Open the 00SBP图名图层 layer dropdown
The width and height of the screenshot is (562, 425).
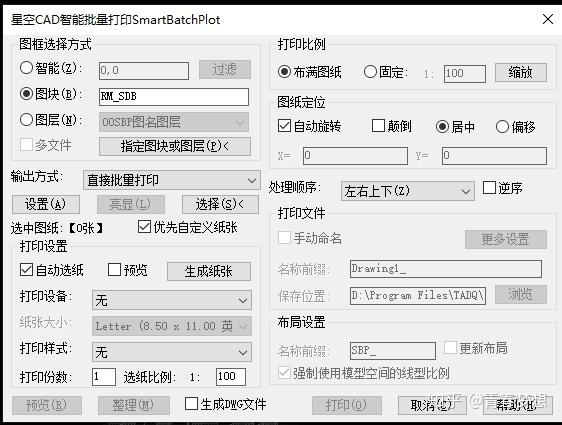(x=174, y=122)
